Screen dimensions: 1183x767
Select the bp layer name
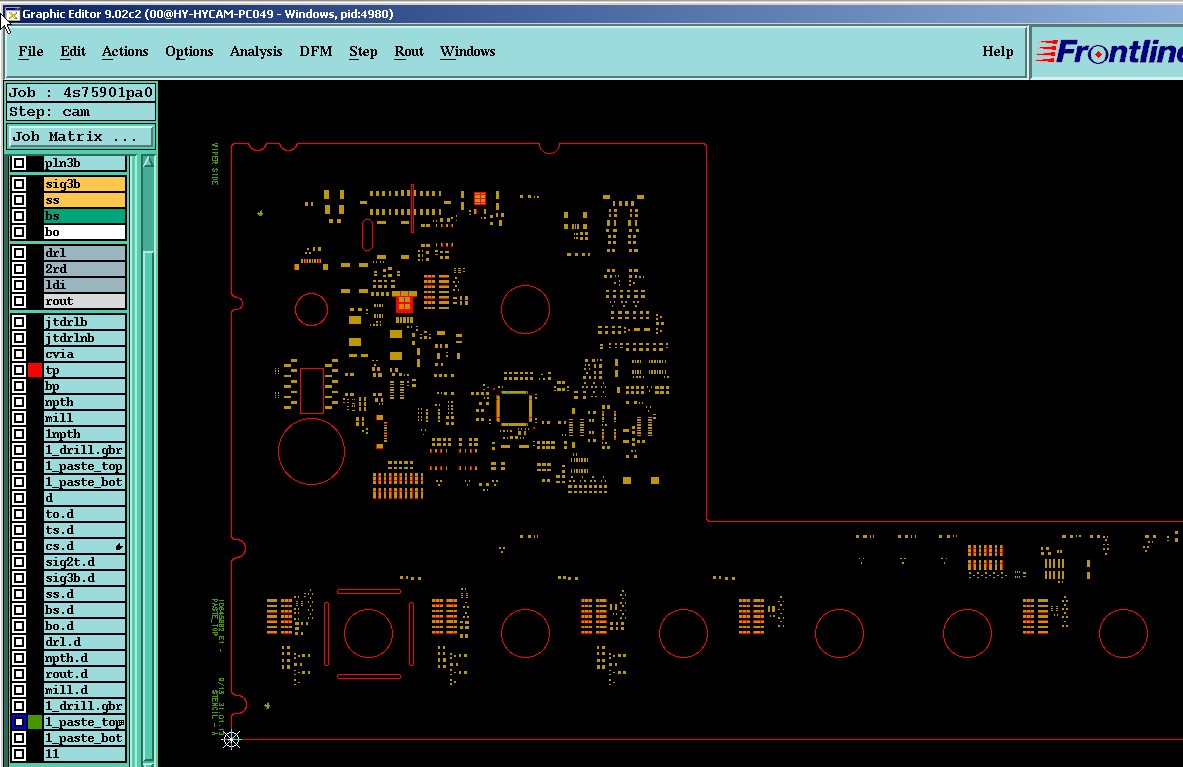[x=84, y=386]
